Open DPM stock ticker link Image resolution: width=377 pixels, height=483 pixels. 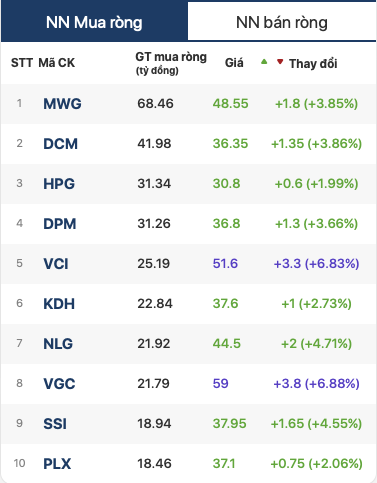tap(60, 224)
